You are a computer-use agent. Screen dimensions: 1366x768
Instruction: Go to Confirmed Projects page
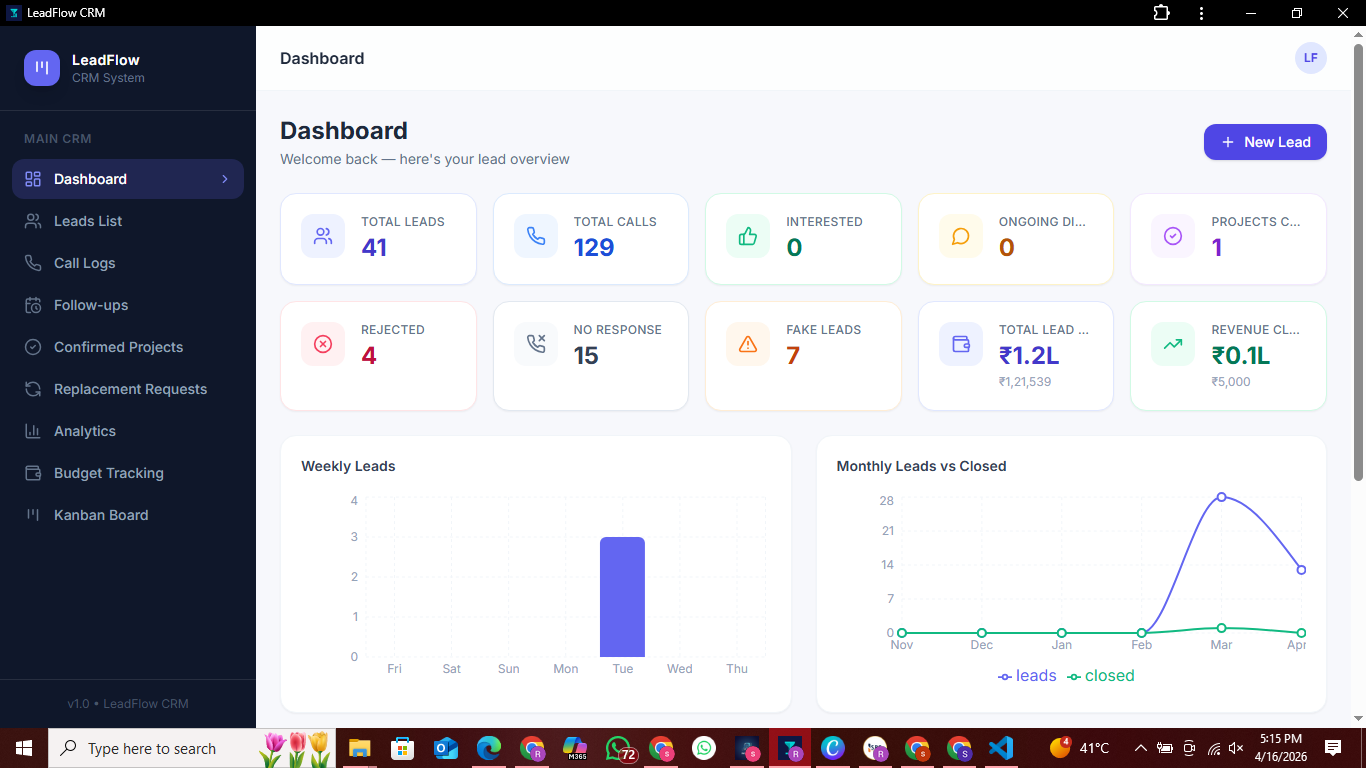pyautogui.click(x=118, y=347)
